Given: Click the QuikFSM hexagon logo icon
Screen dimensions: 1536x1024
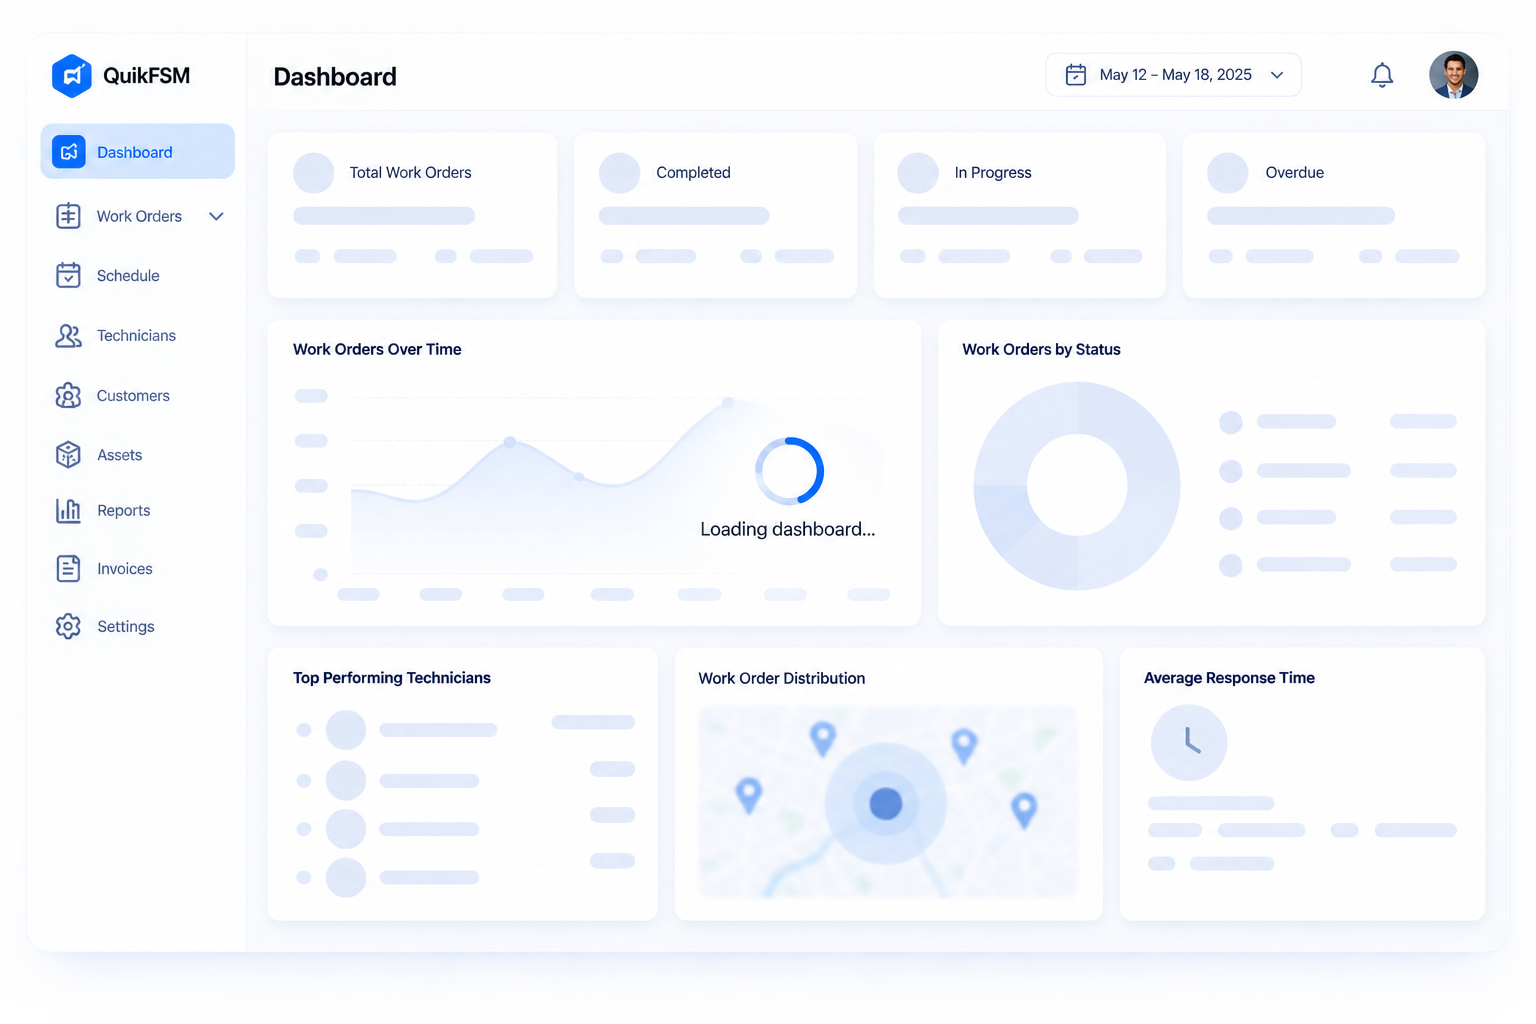Looking at the screenshot, I should [72, 76].
